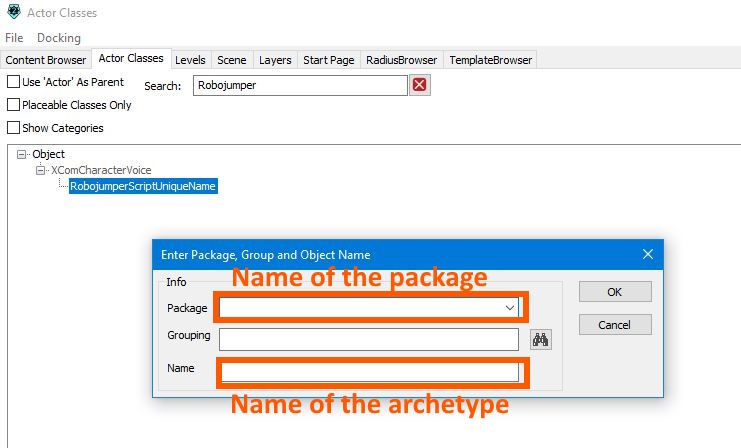Click the binoculars browse icon next to Grouping

coord(541,339)
